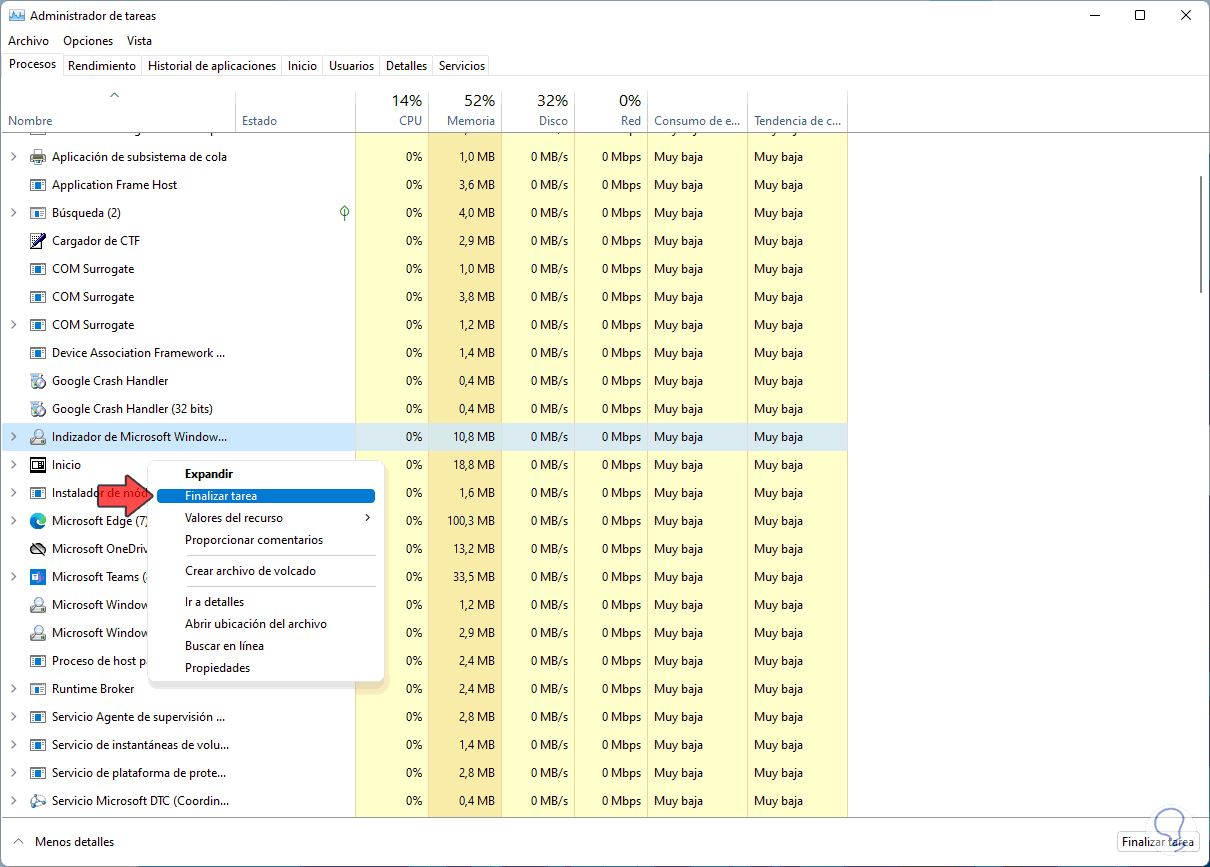
Task: Open the Valores del recurso submenu arrow
Action: (367, 518)
